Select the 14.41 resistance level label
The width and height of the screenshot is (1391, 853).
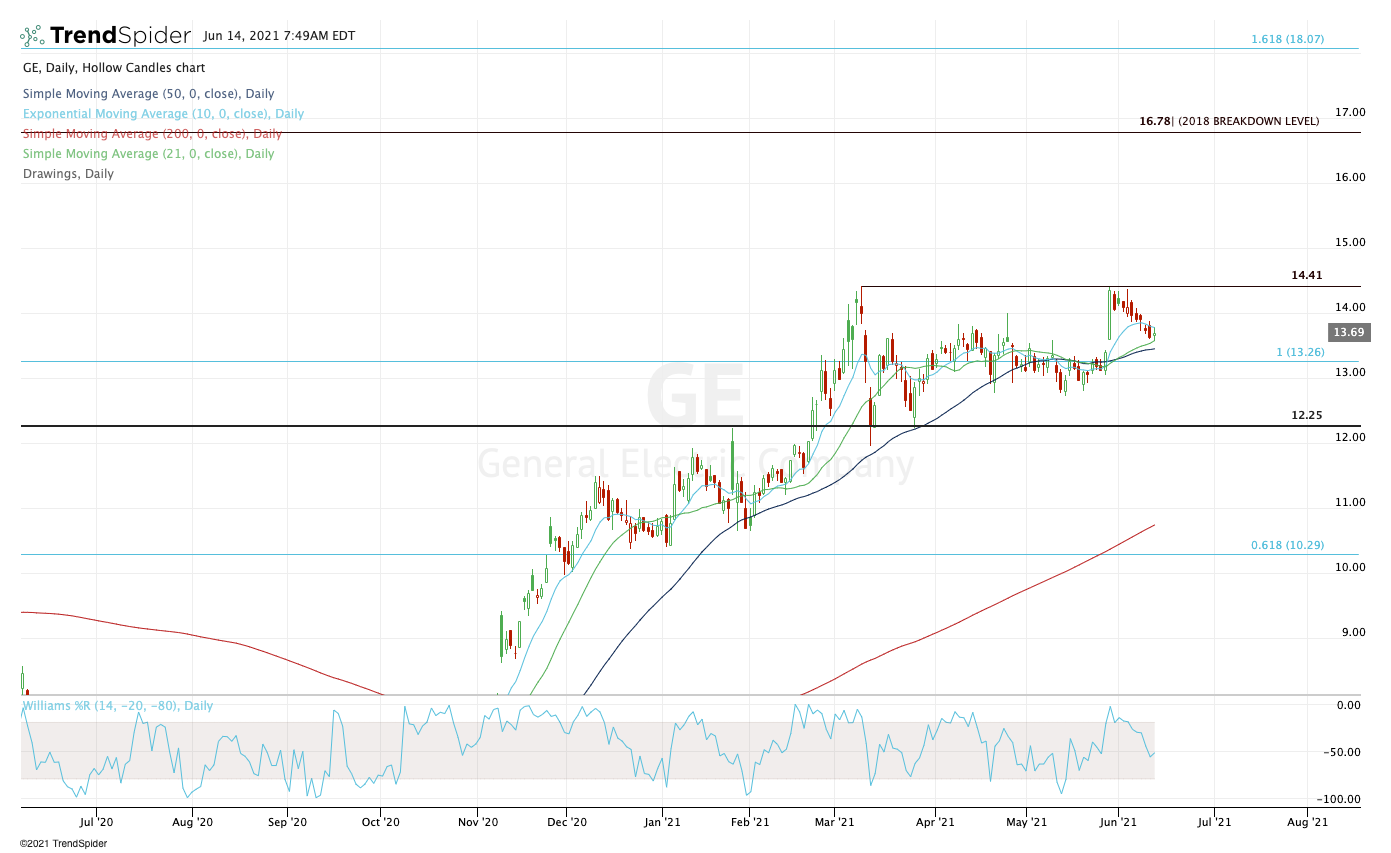[x=1307, y=275]
